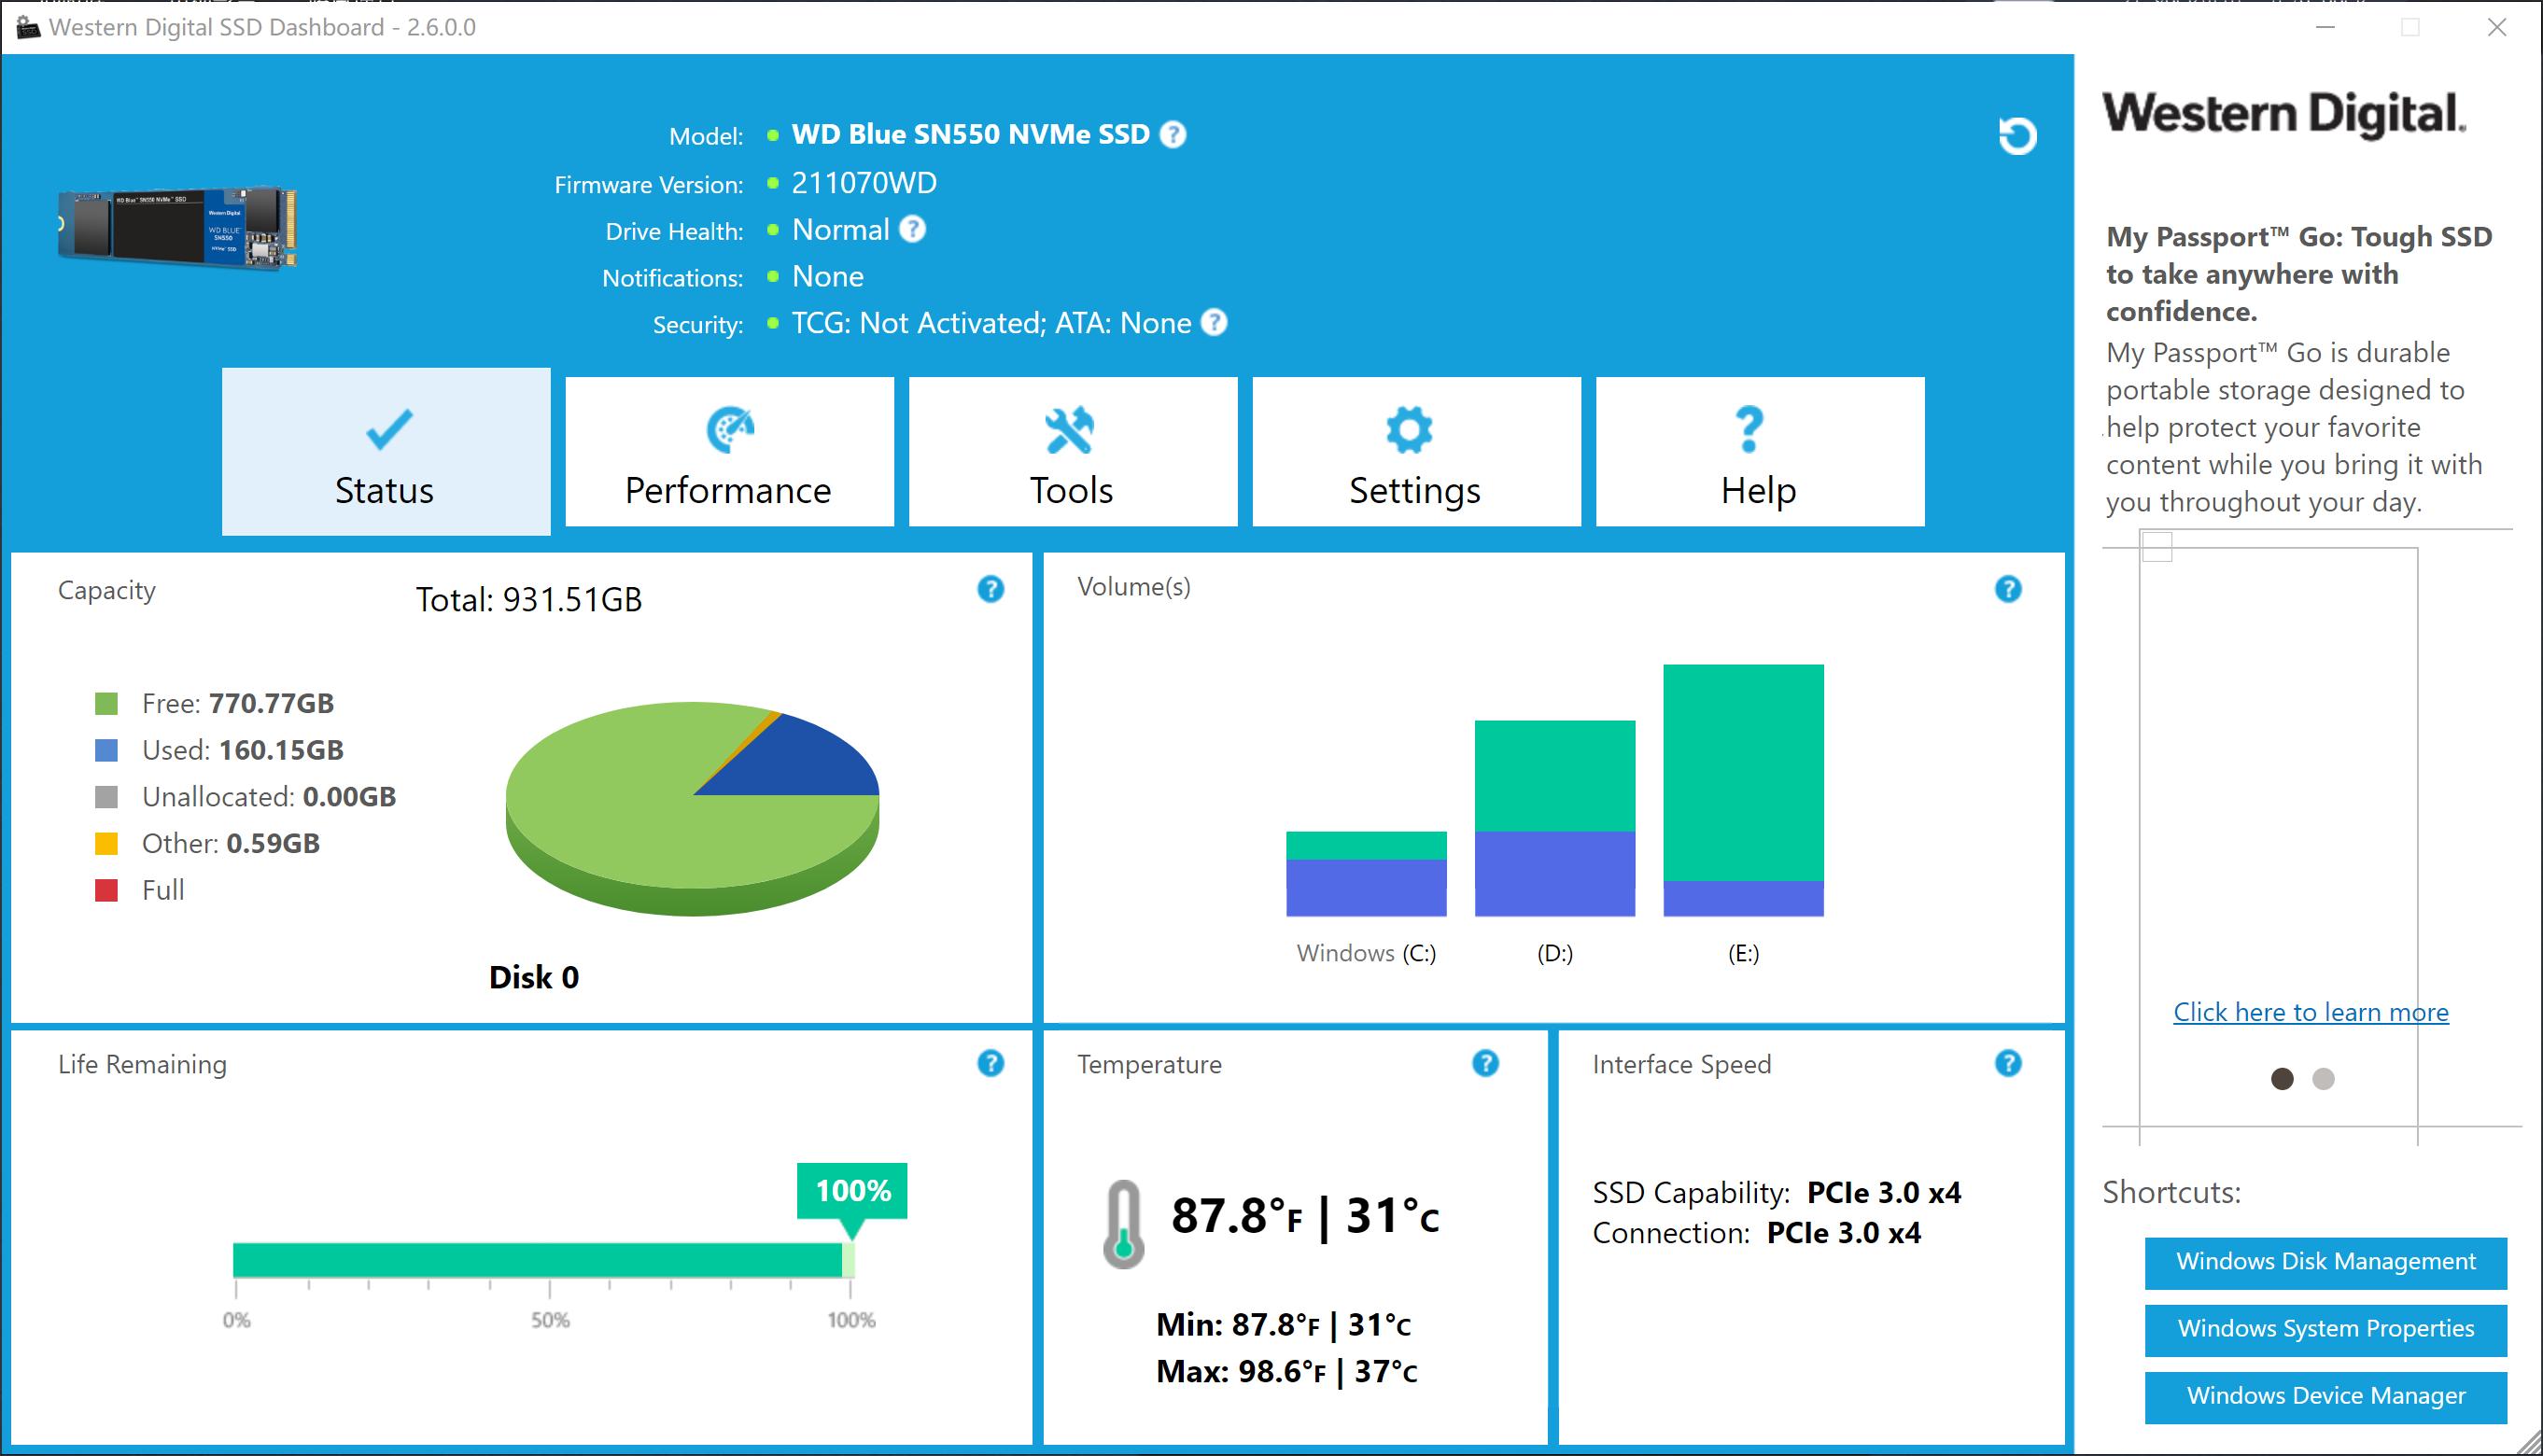Open Volume(s) panel help icon

point(2007,589)
